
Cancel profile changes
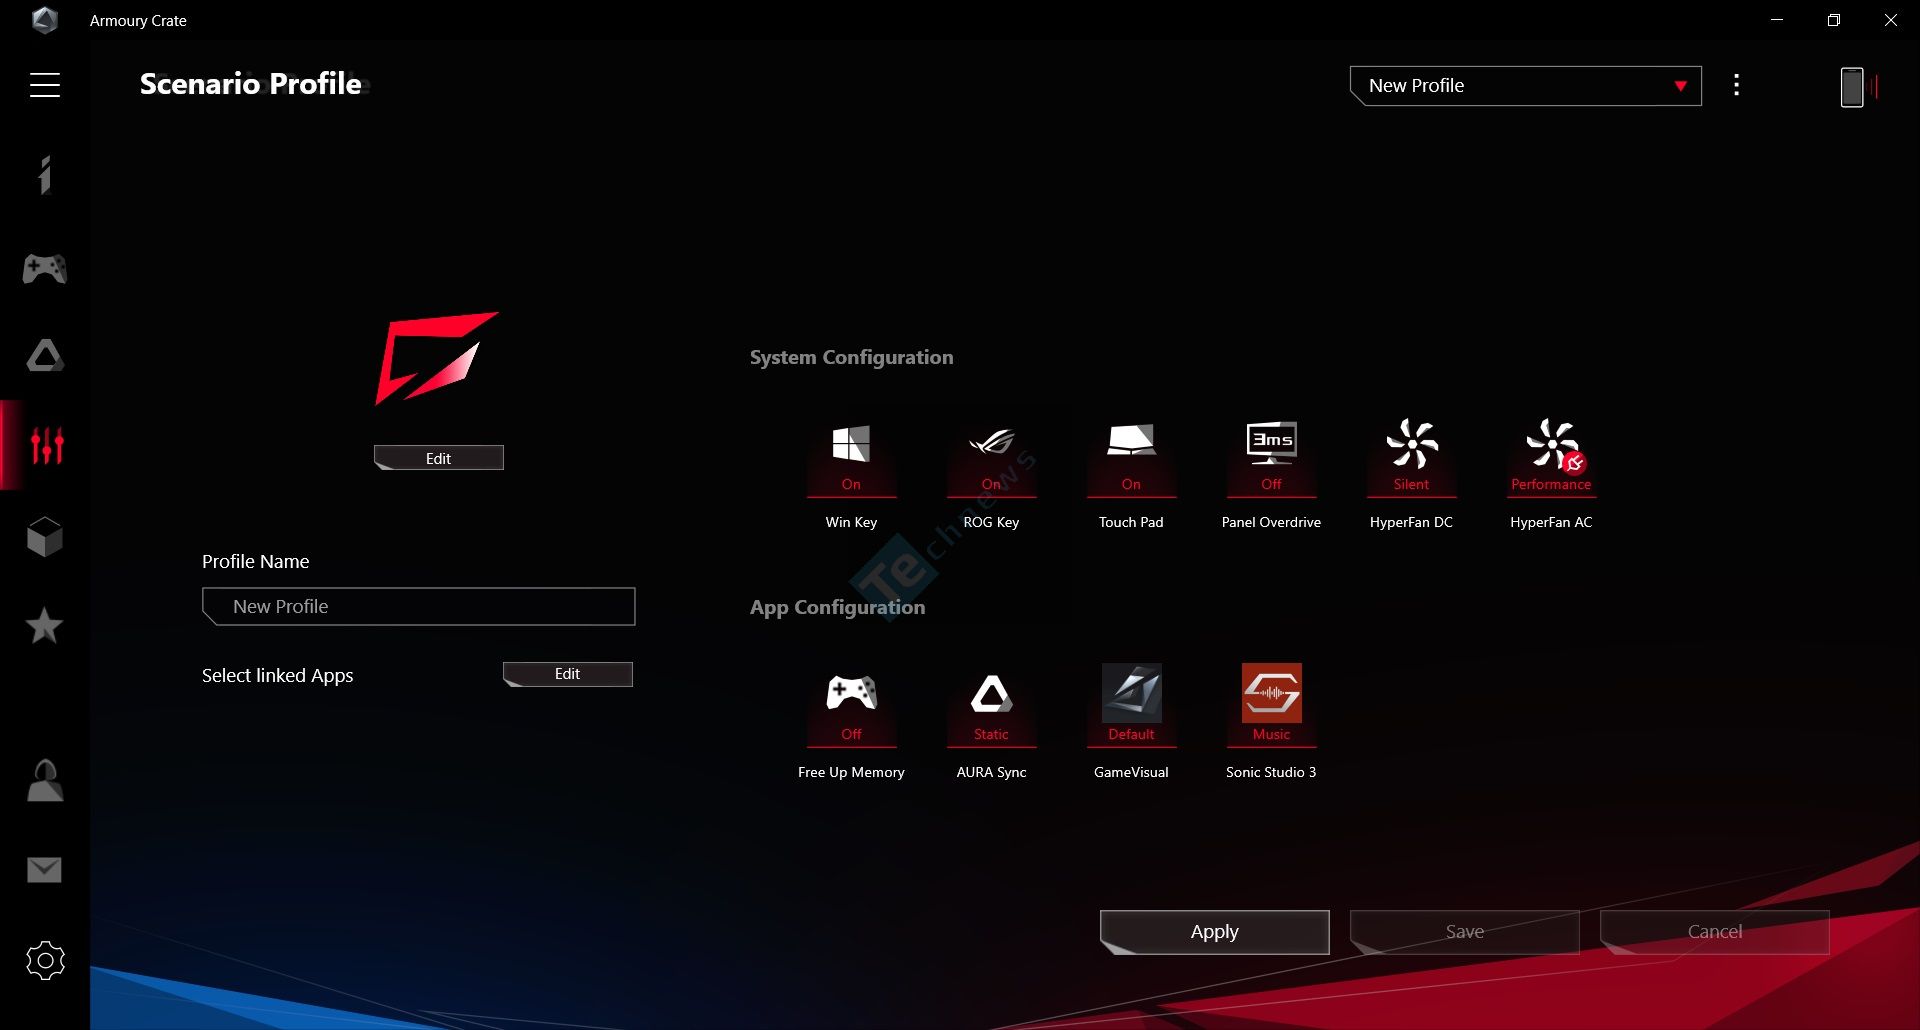pos(1714,932)
